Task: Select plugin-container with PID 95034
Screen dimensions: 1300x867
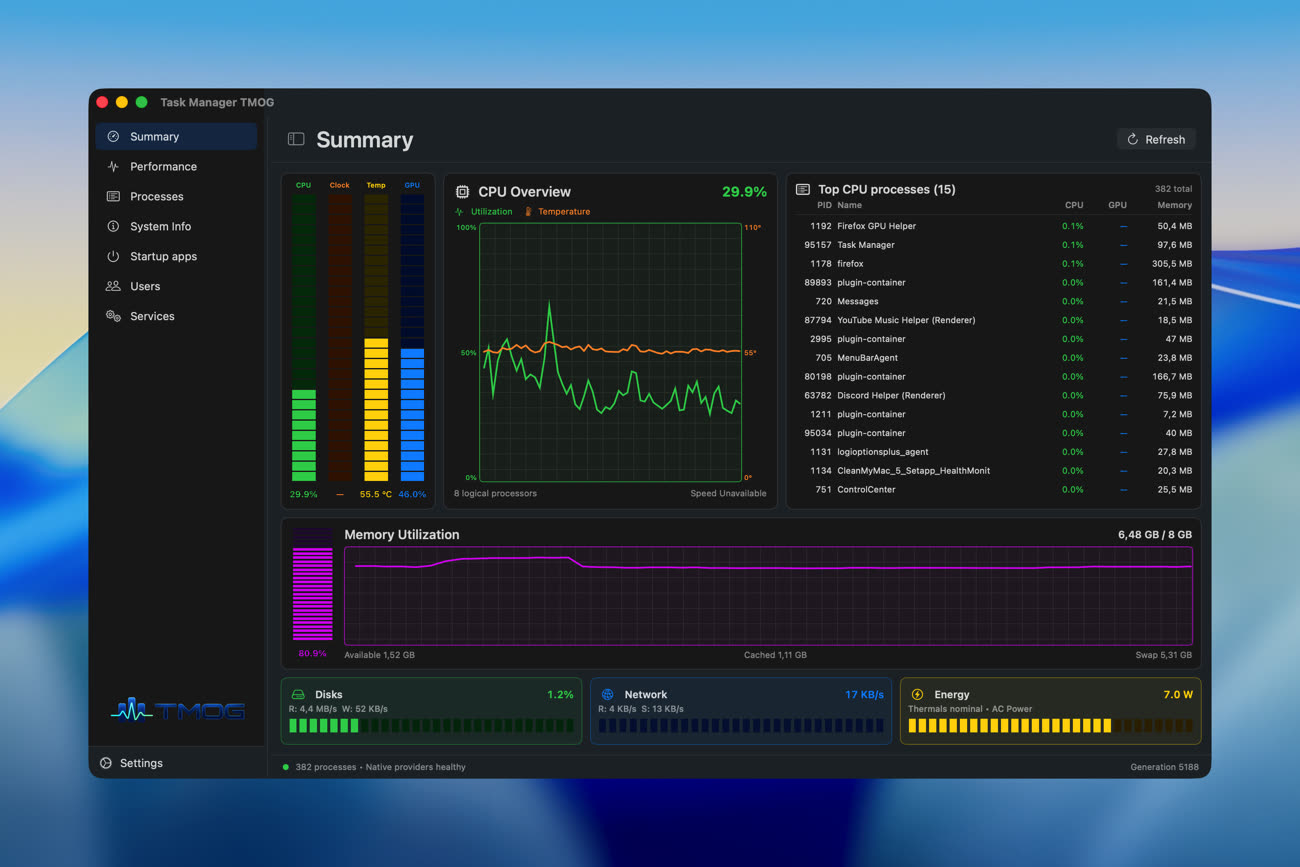Action: coord(994,433)
